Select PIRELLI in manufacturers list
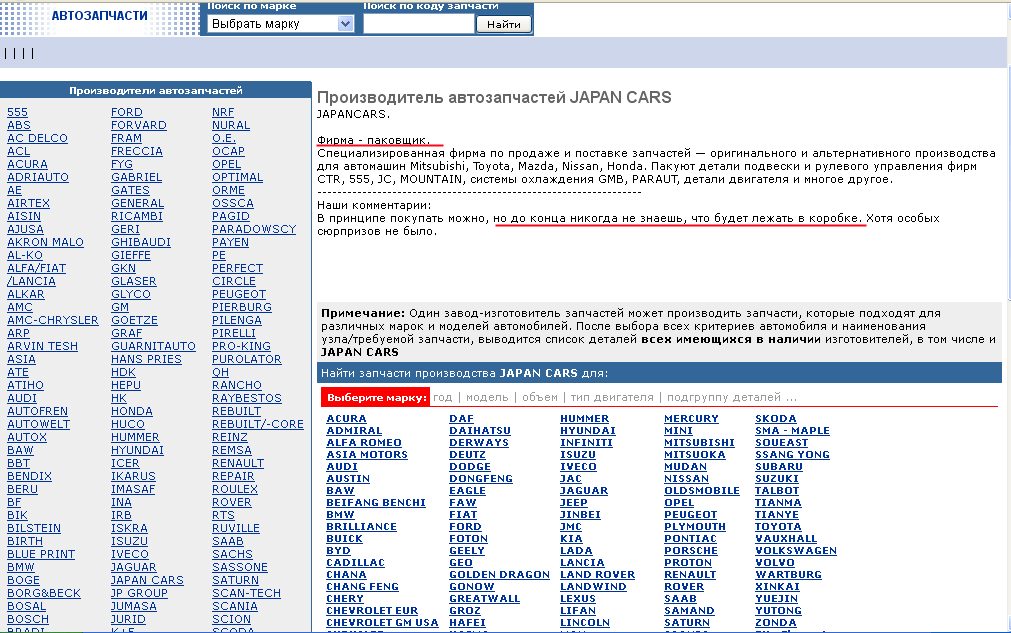Viewport: 1011px width, 633px height. 234,333
